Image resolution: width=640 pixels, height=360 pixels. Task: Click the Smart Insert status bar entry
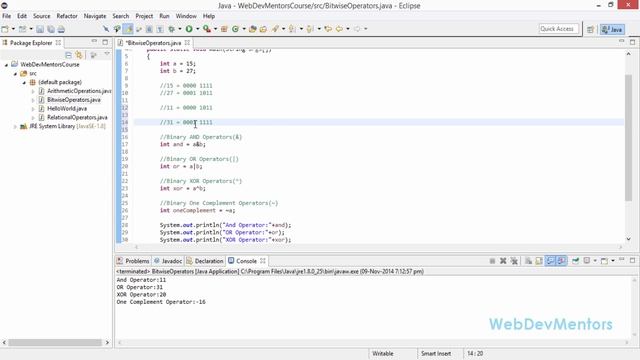coord(436,353)
